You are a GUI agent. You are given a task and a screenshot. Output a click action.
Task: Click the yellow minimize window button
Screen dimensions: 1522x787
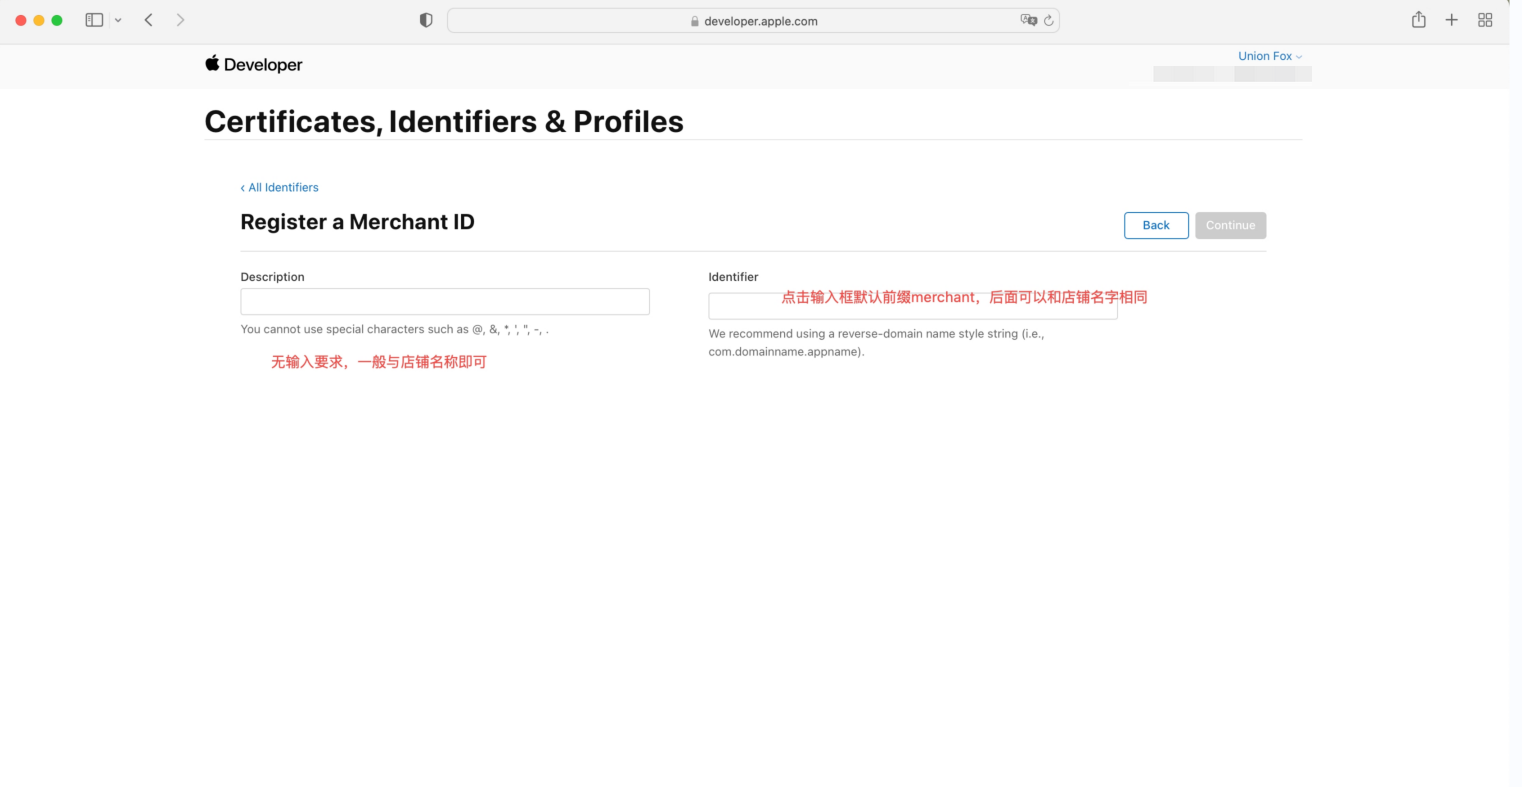pyautogui.click(x=38, y=20)
